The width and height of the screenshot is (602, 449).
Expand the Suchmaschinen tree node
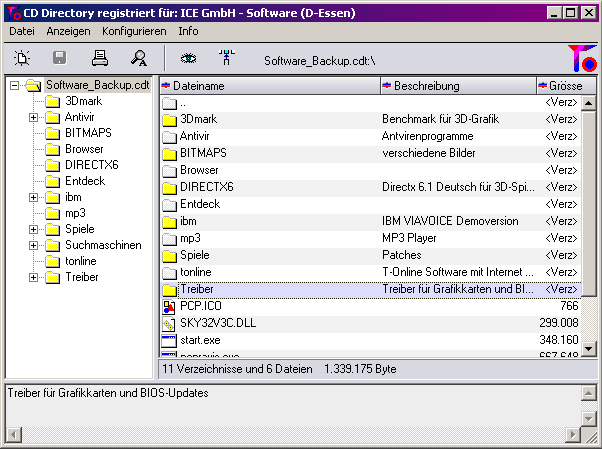click(33, 245)
